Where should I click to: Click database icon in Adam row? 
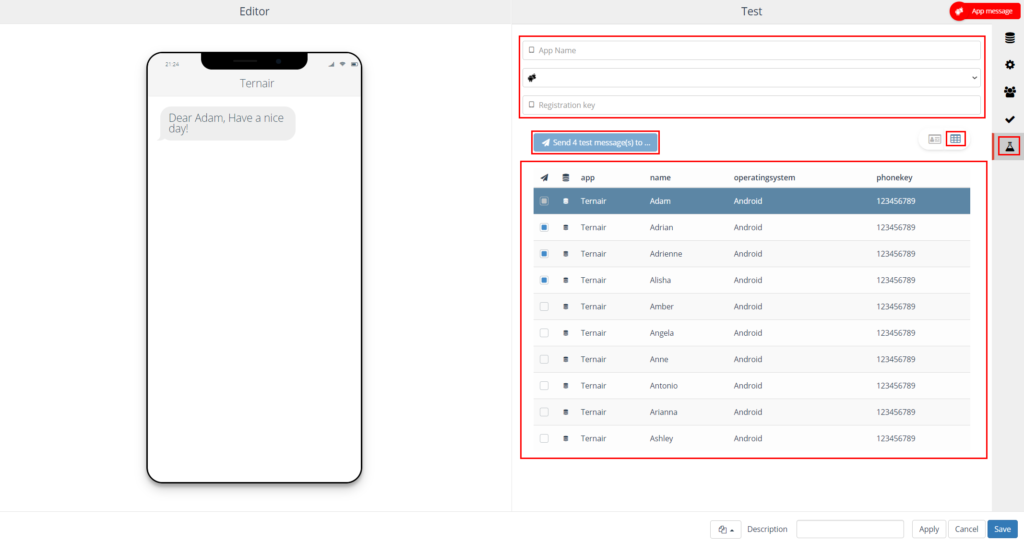(x=566, y=201)
